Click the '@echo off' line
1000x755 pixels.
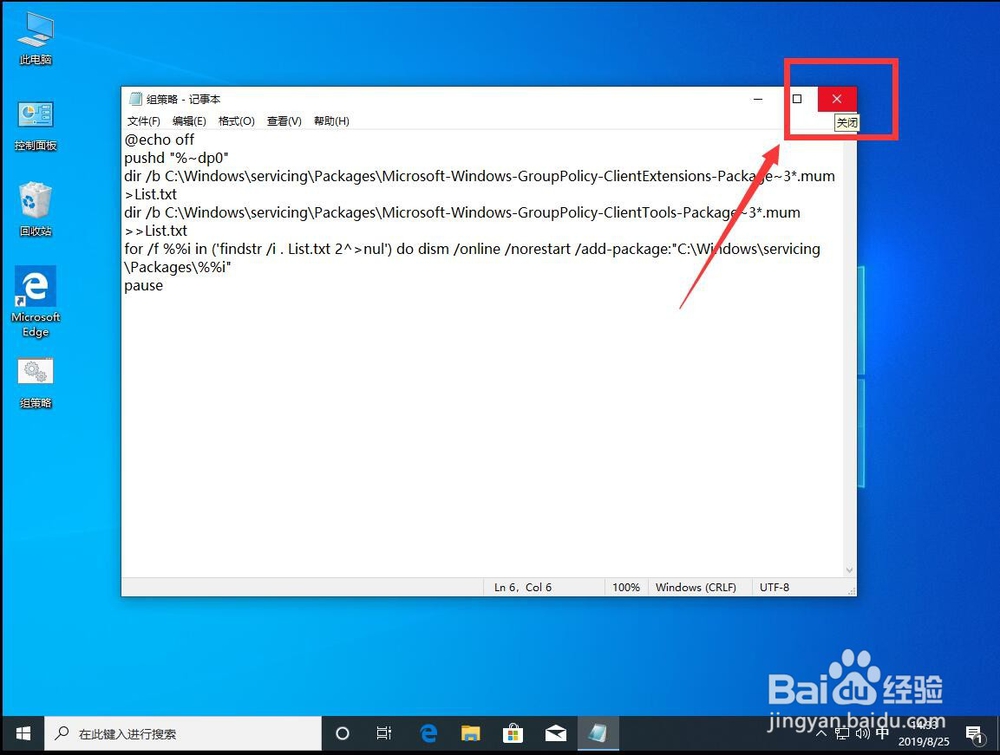click(x=159, y=140)
